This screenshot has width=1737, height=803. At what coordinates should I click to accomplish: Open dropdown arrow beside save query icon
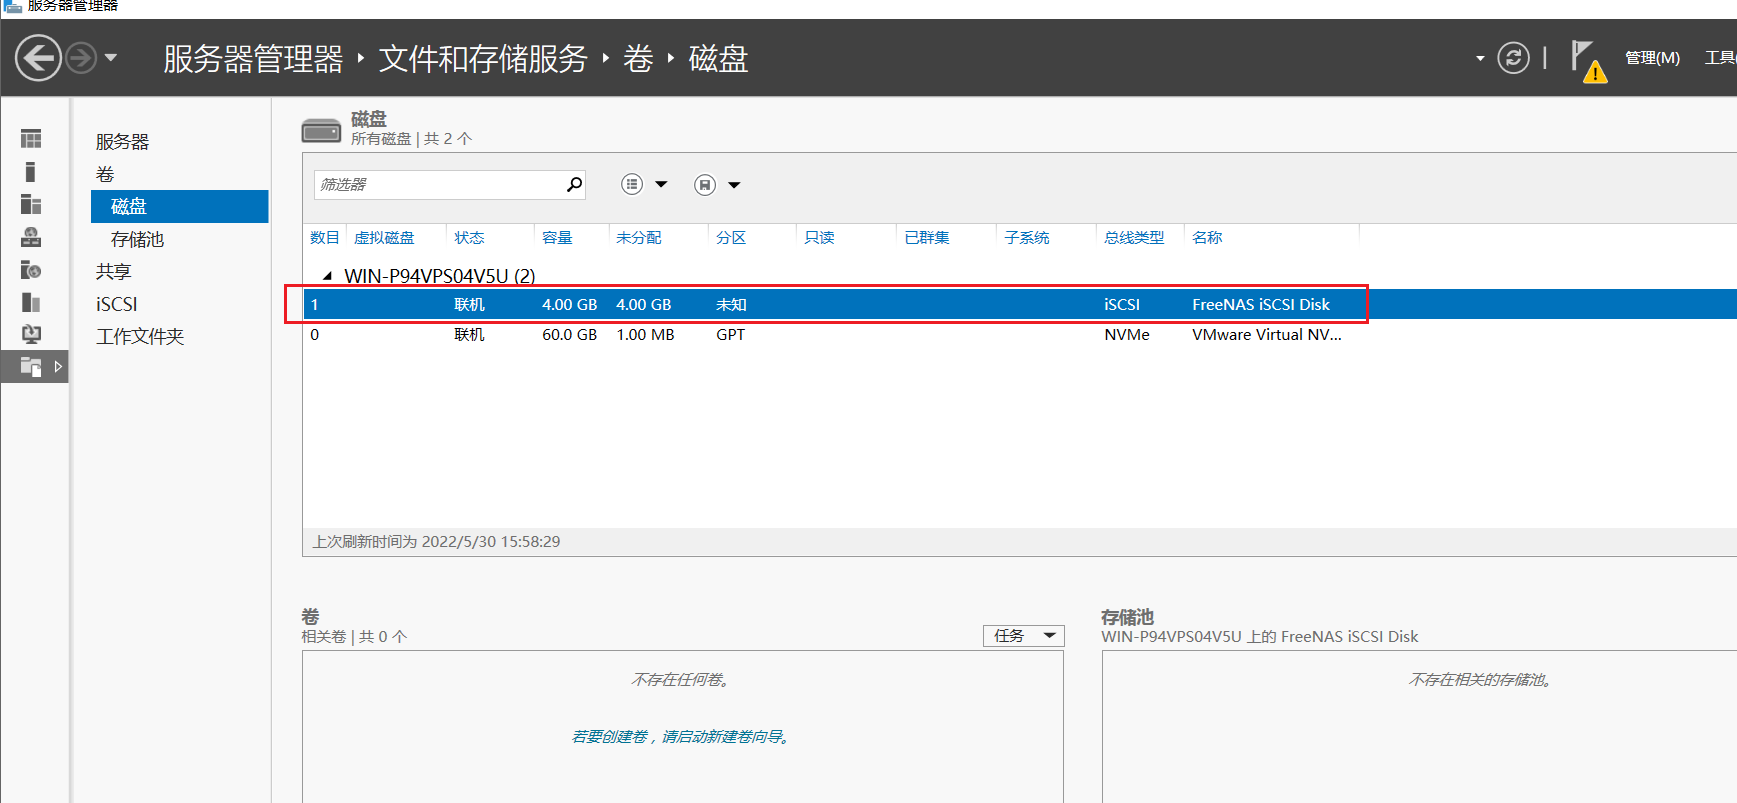click(x=734, y=185)
